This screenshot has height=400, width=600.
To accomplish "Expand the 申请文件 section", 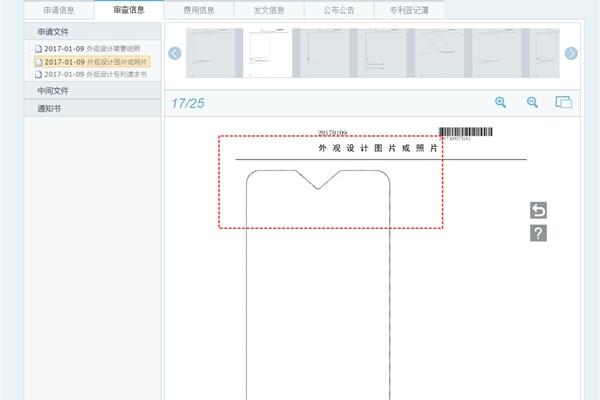I will (x=54, y=32).
